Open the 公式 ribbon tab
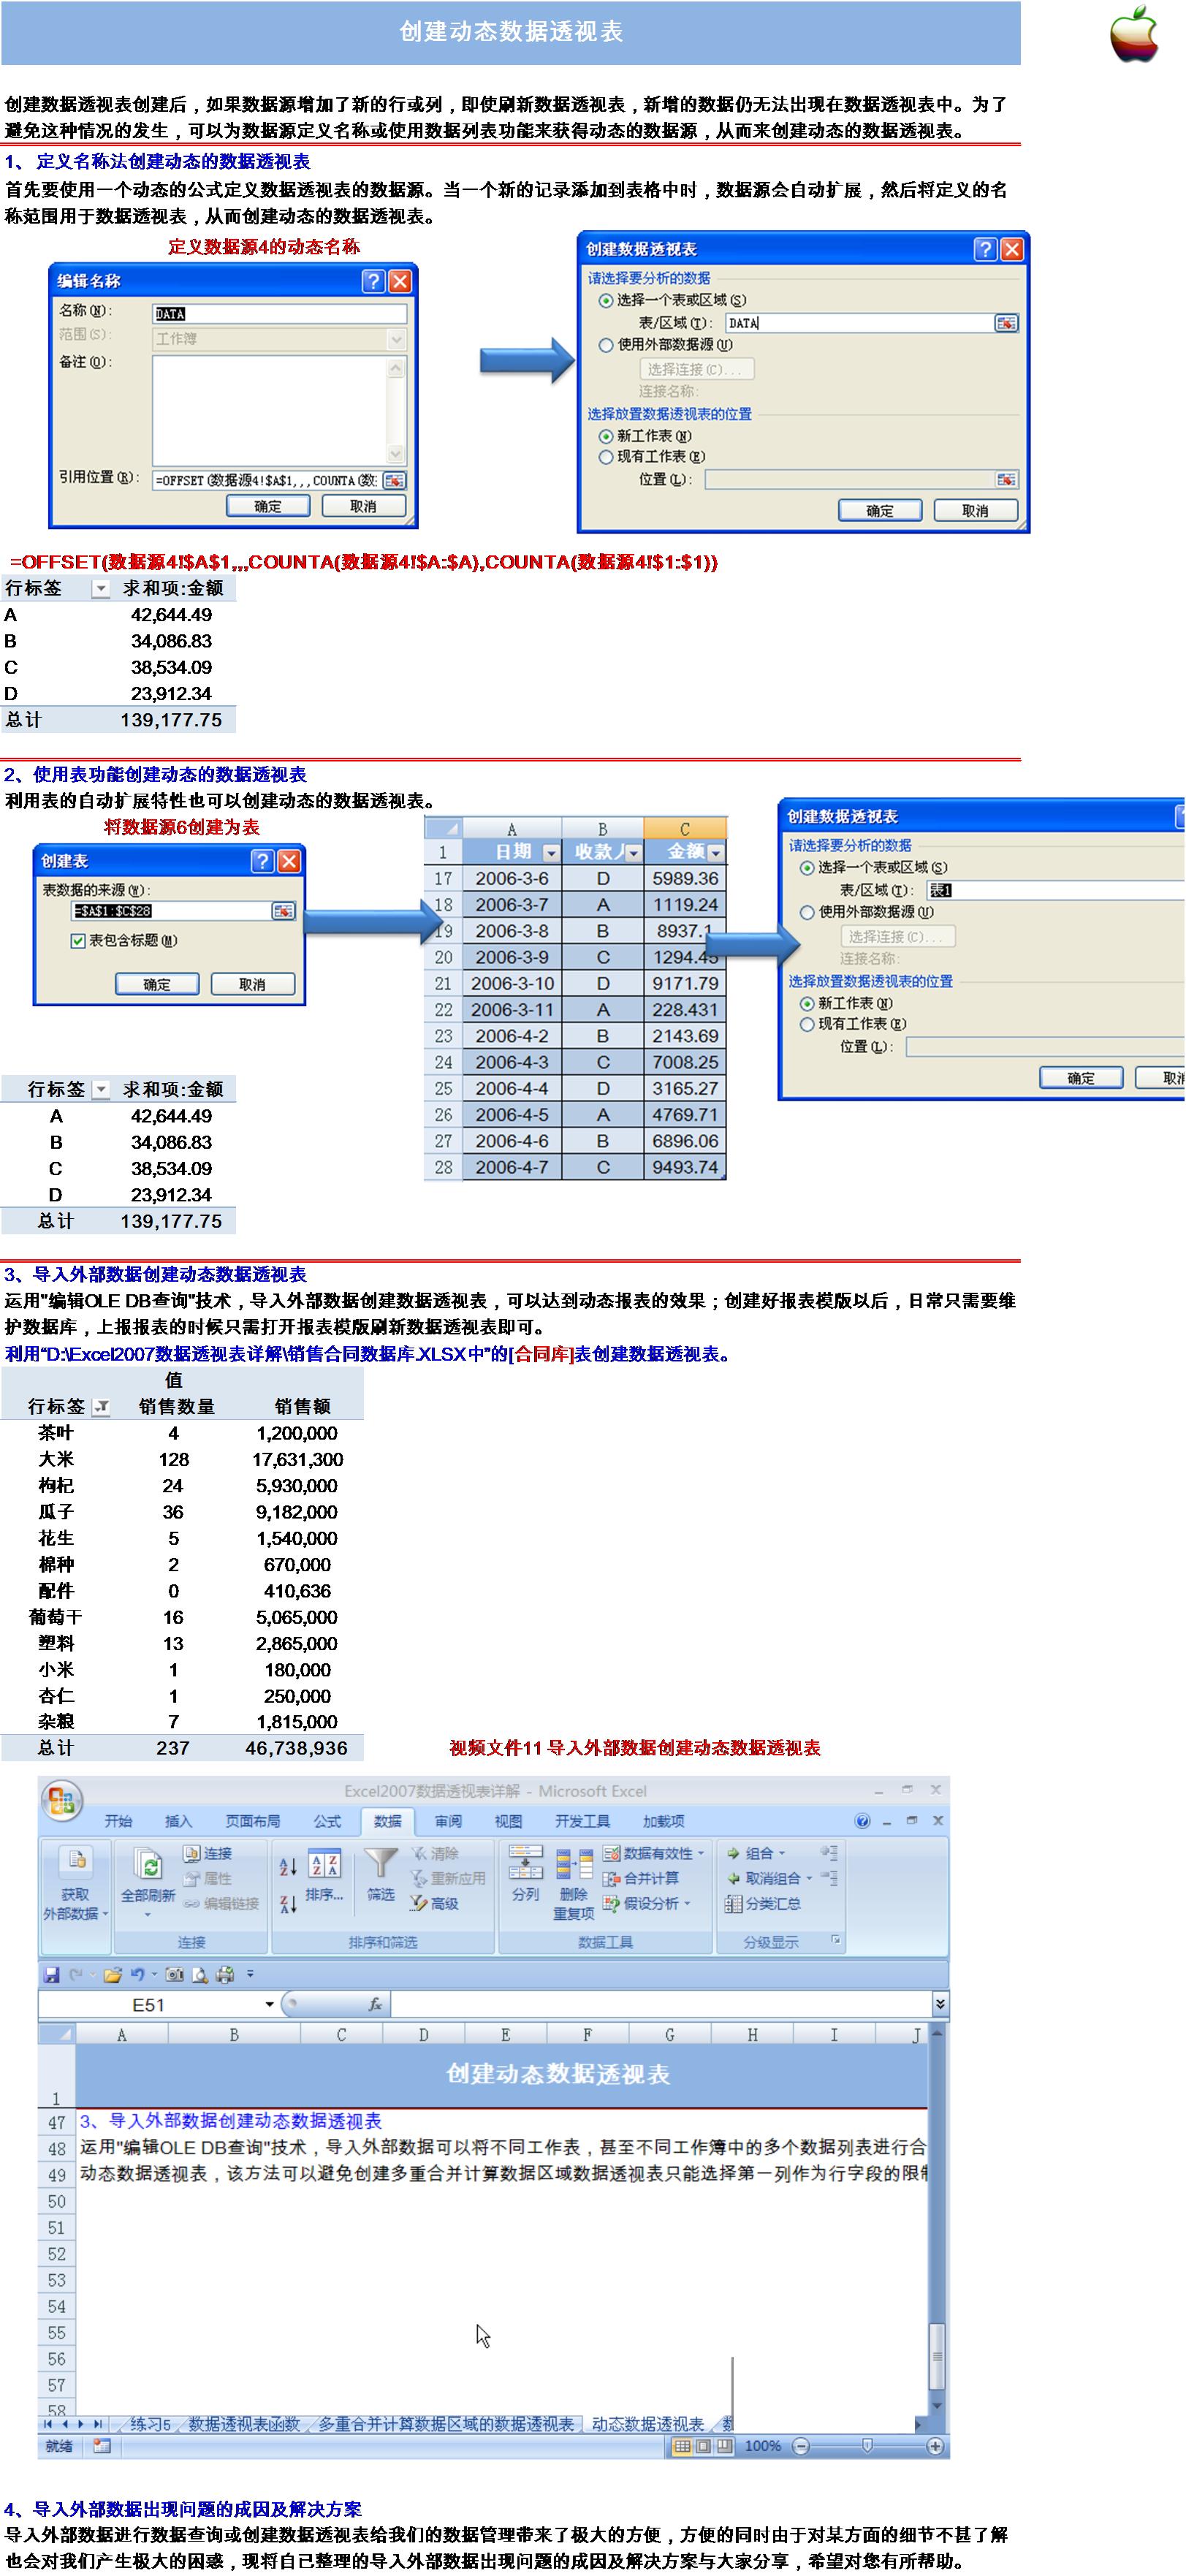Image resolution: width=1186 pixels, height=2576 pixels. [x=327, y=1821]
